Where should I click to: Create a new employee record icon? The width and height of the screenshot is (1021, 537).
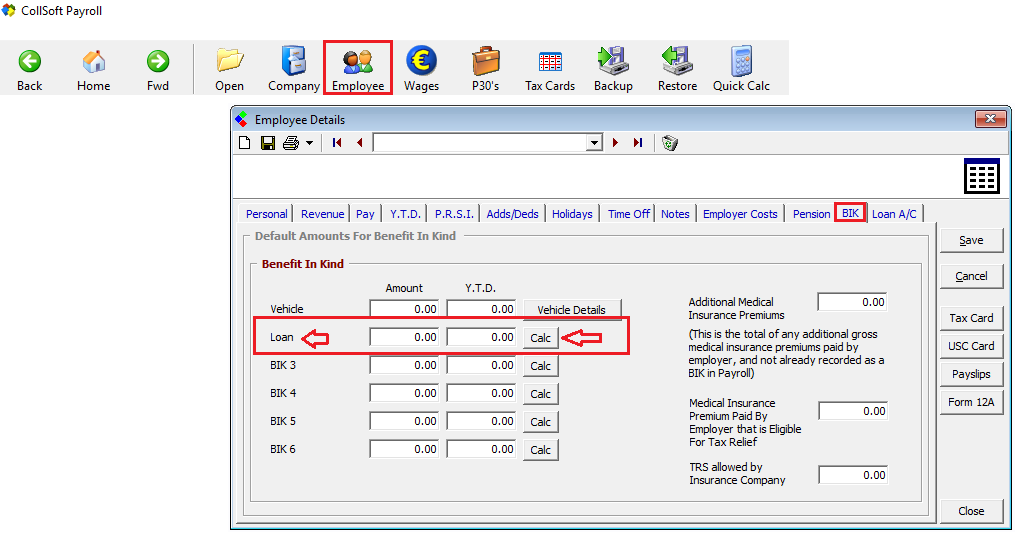(x=245, y=143)
